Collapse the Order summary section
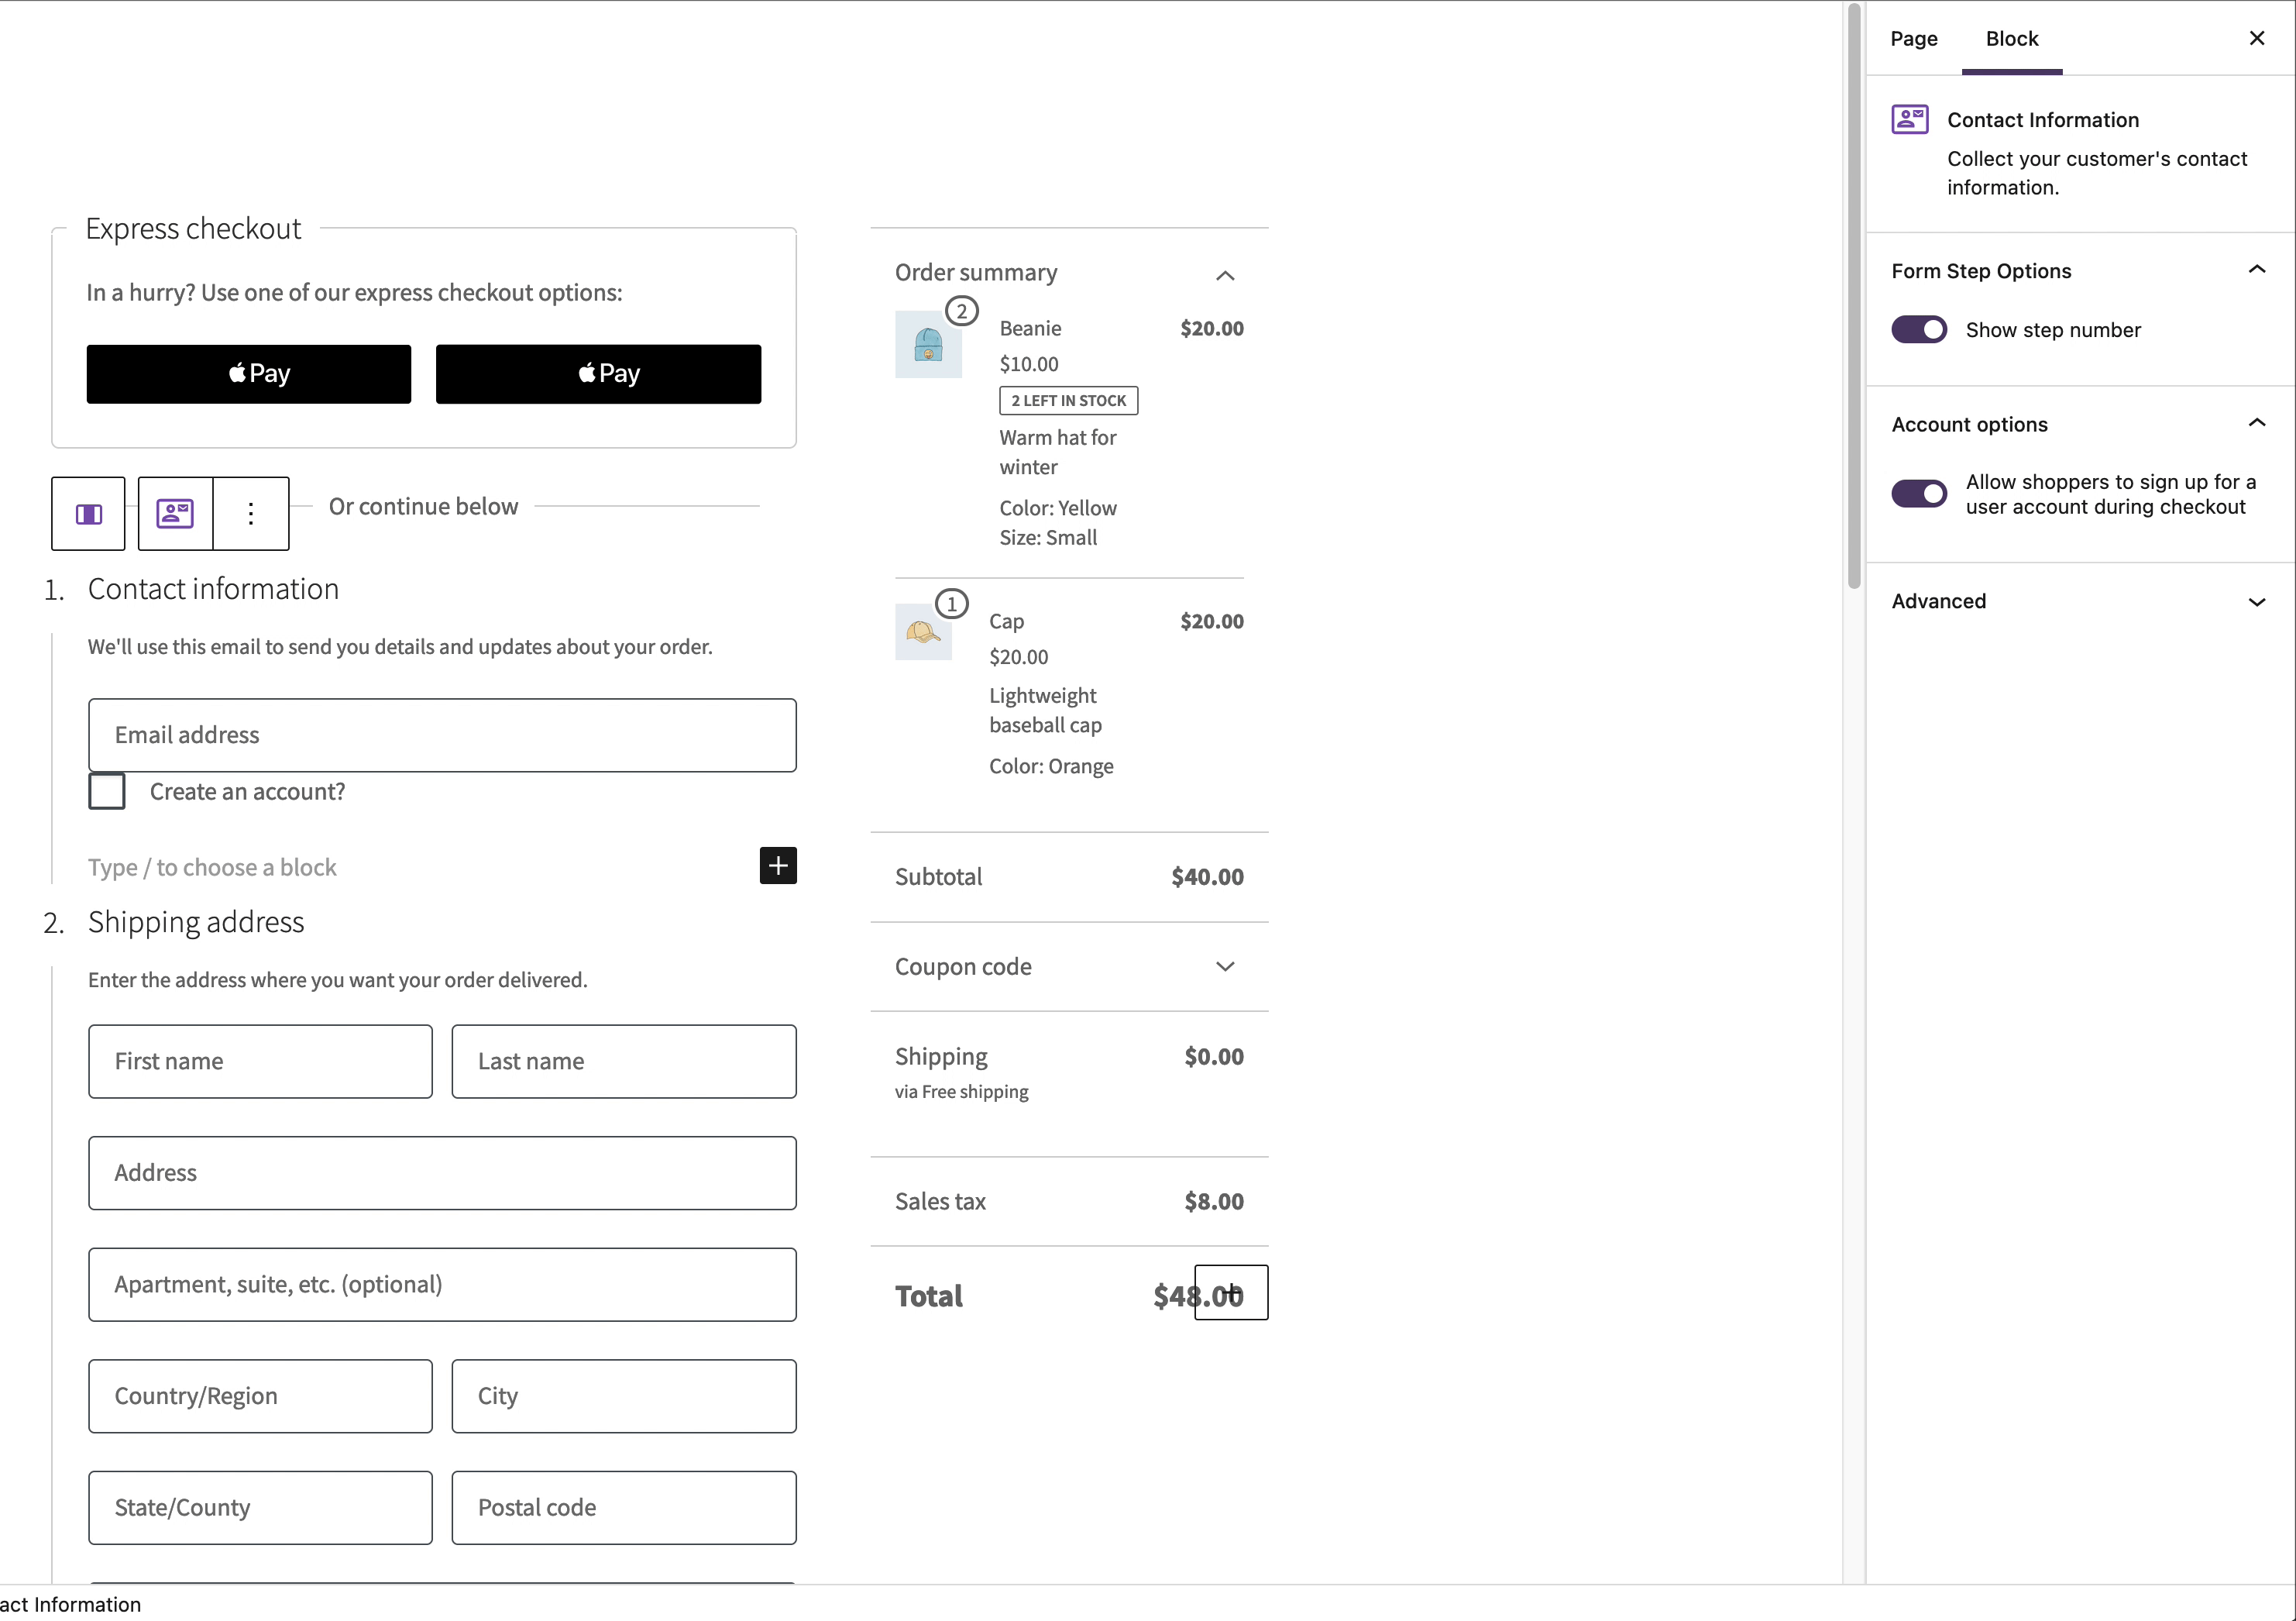Image resolution: width=2296 pixels, height=1621 pixels. tap(1225, 274)
